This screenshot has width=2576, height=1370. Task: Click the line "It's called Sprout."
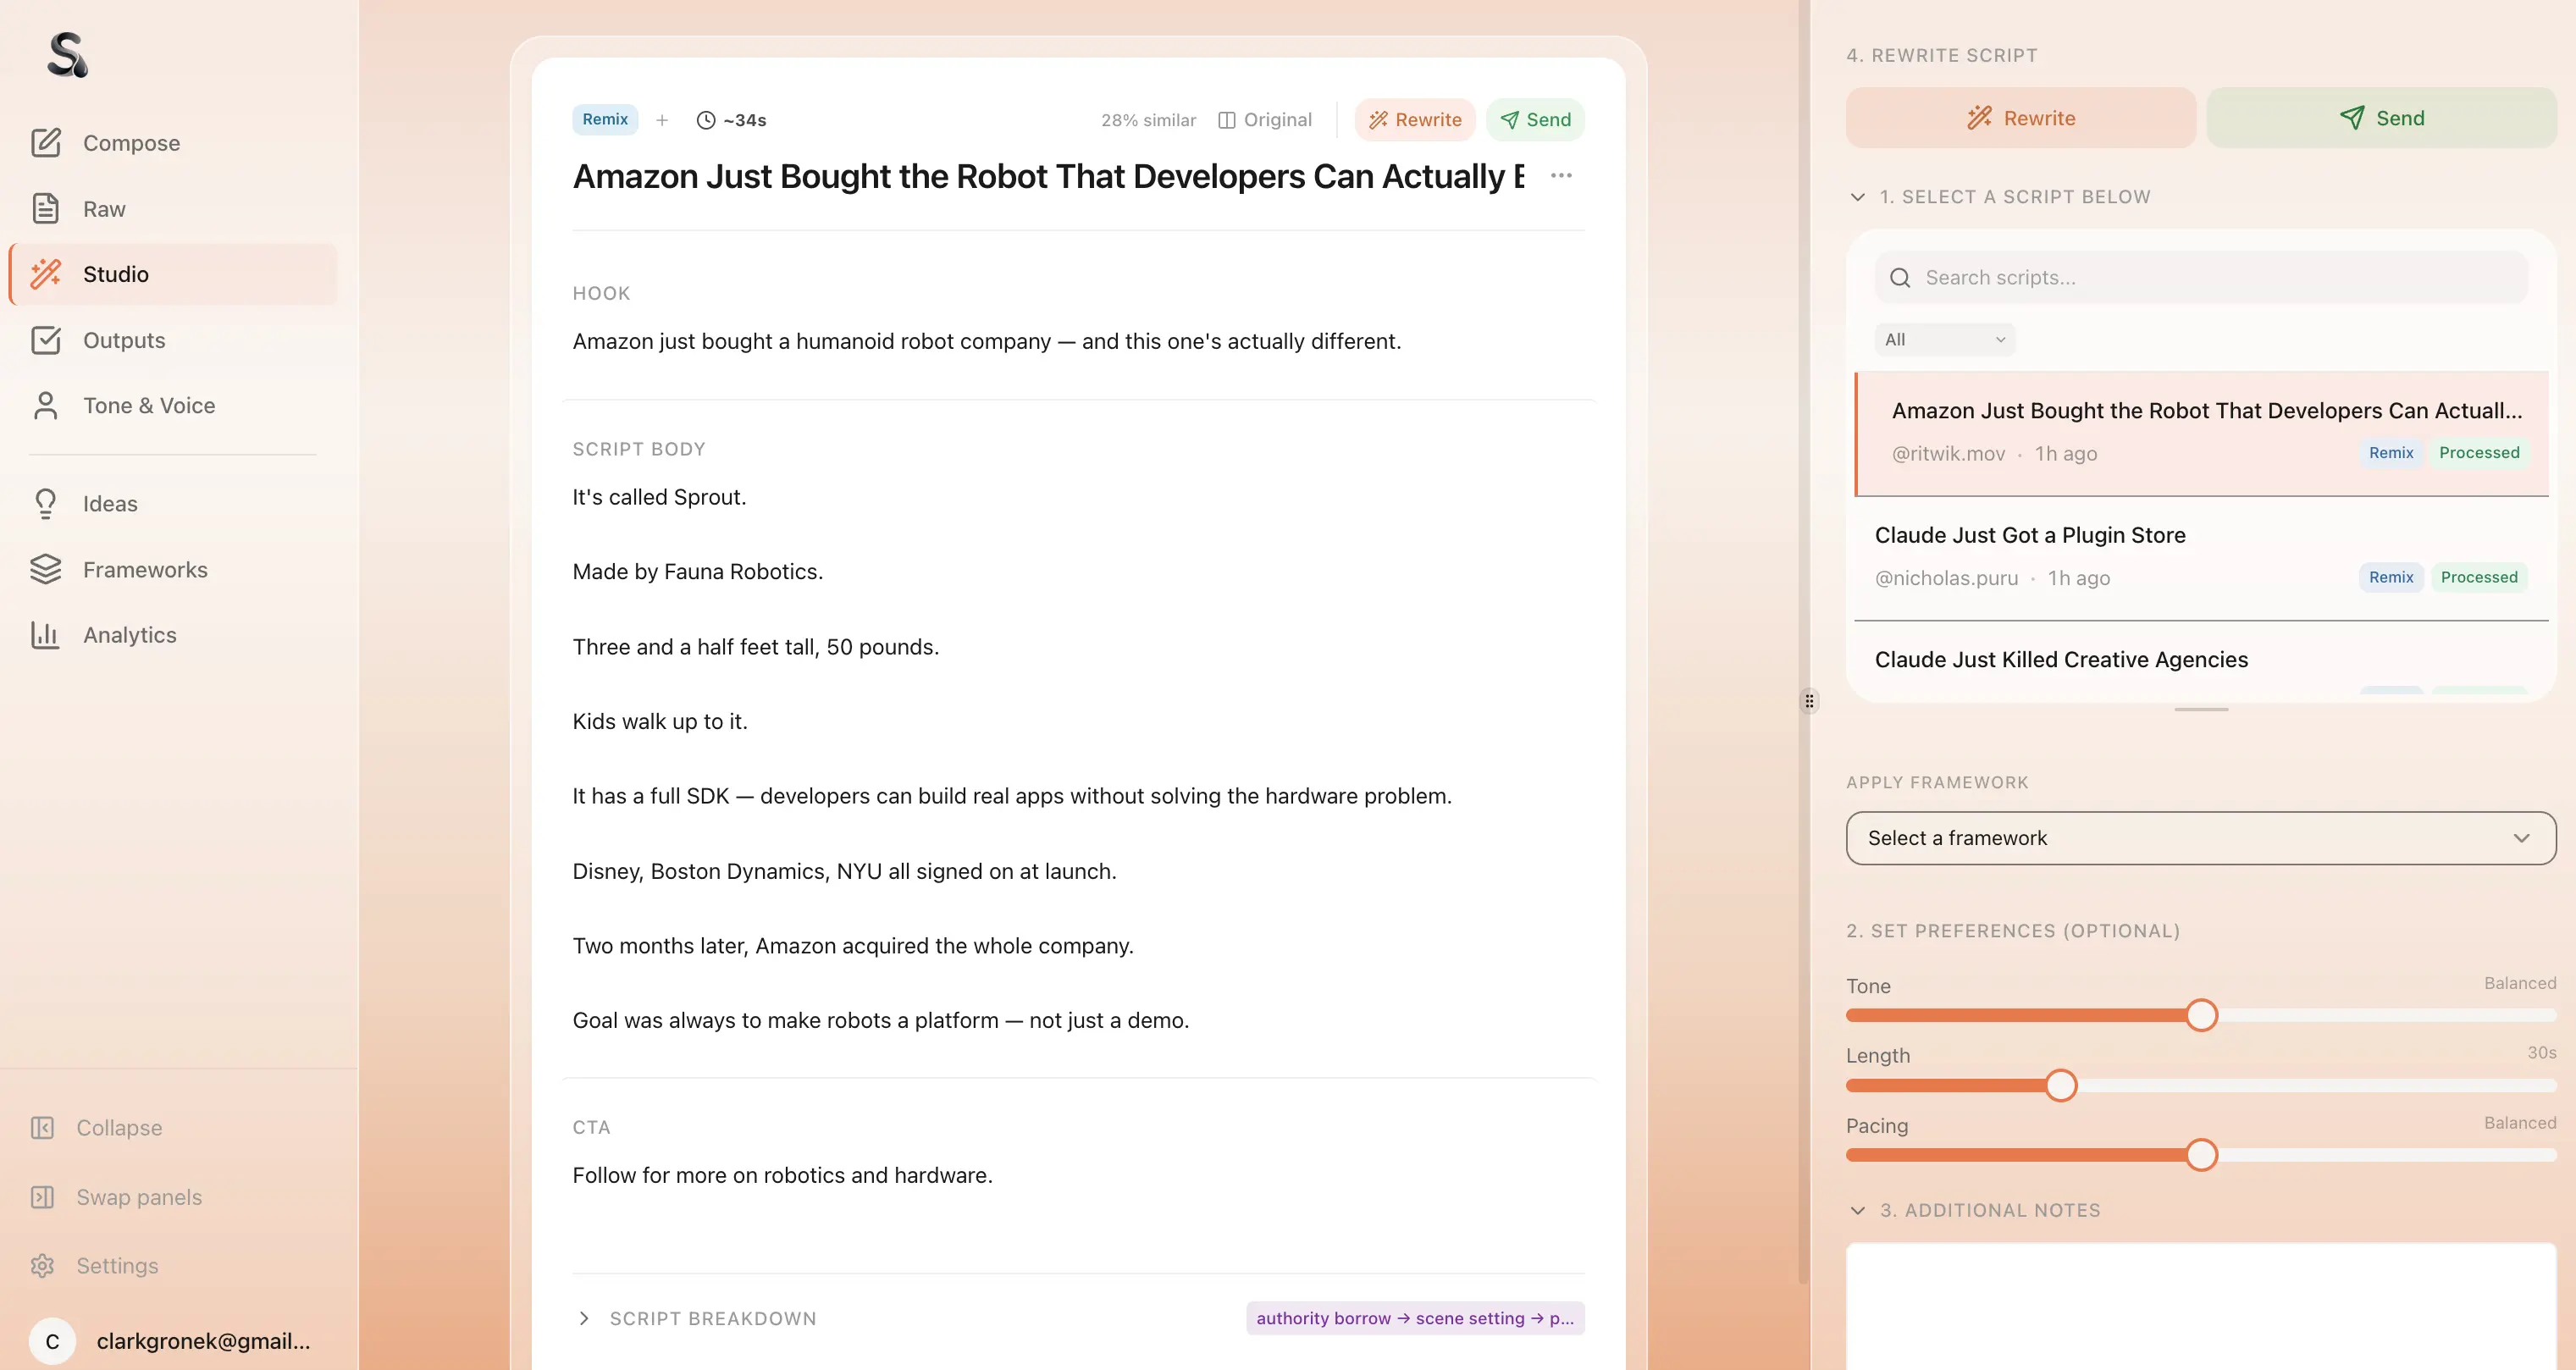tap(659, 497)
